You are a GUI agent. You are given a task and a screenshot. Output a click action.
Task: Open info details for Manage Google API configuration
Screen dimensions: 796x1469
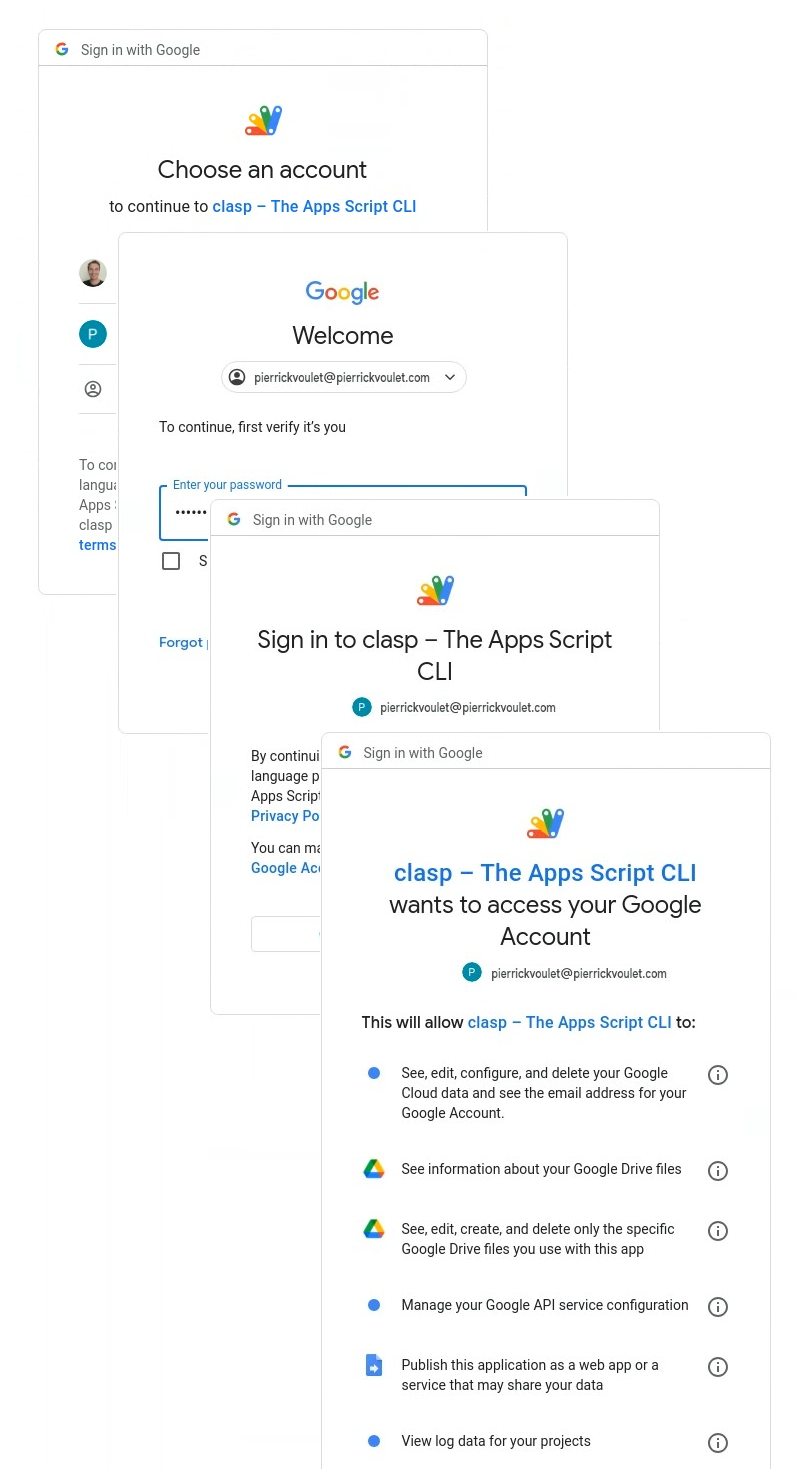click(718, 1306)
